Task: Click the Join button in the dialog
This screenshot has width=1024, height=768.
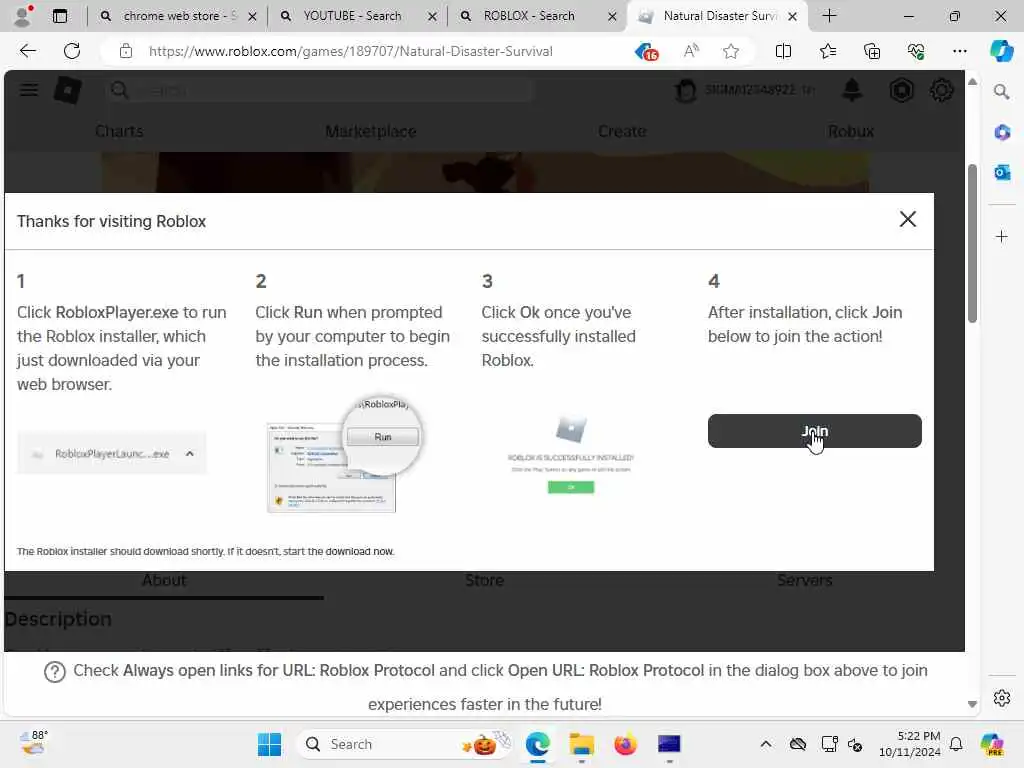Action: click(814, 431)
